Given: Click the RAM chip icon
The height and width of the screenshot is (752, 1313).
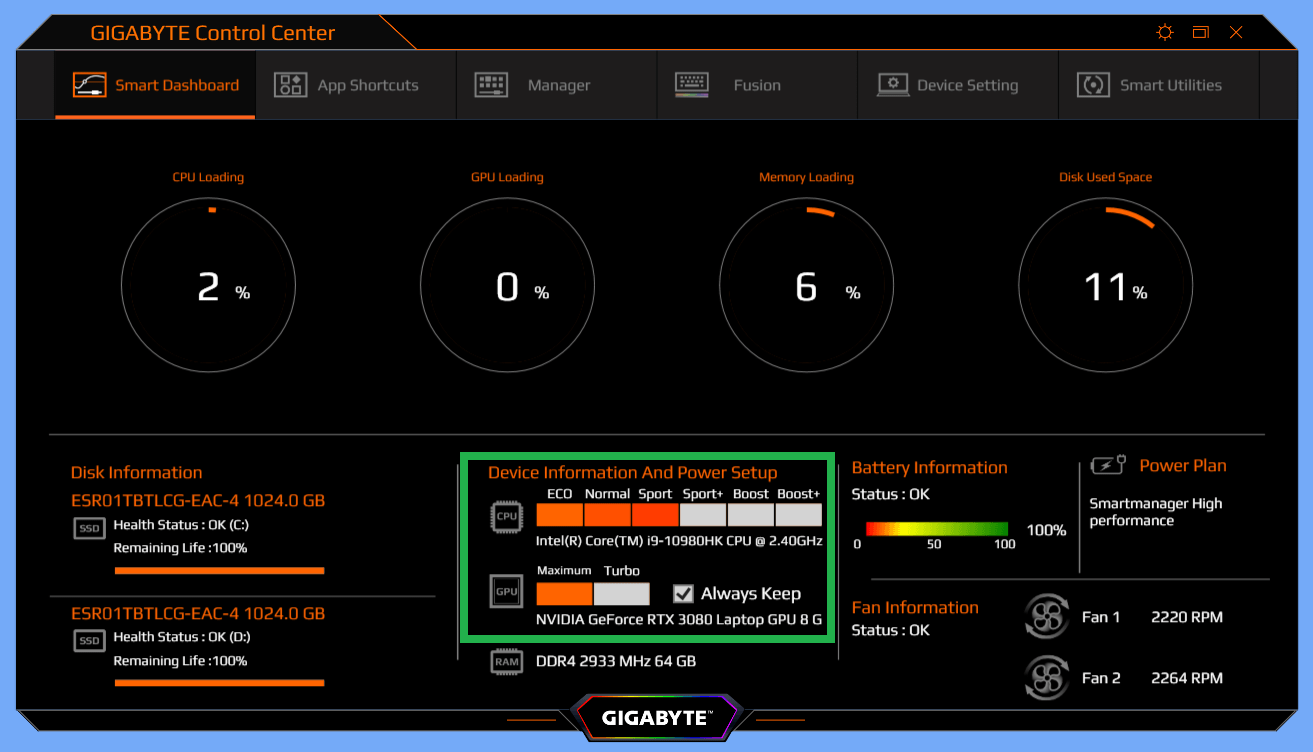Looking at the screenshot, I should tap(506, 661).
